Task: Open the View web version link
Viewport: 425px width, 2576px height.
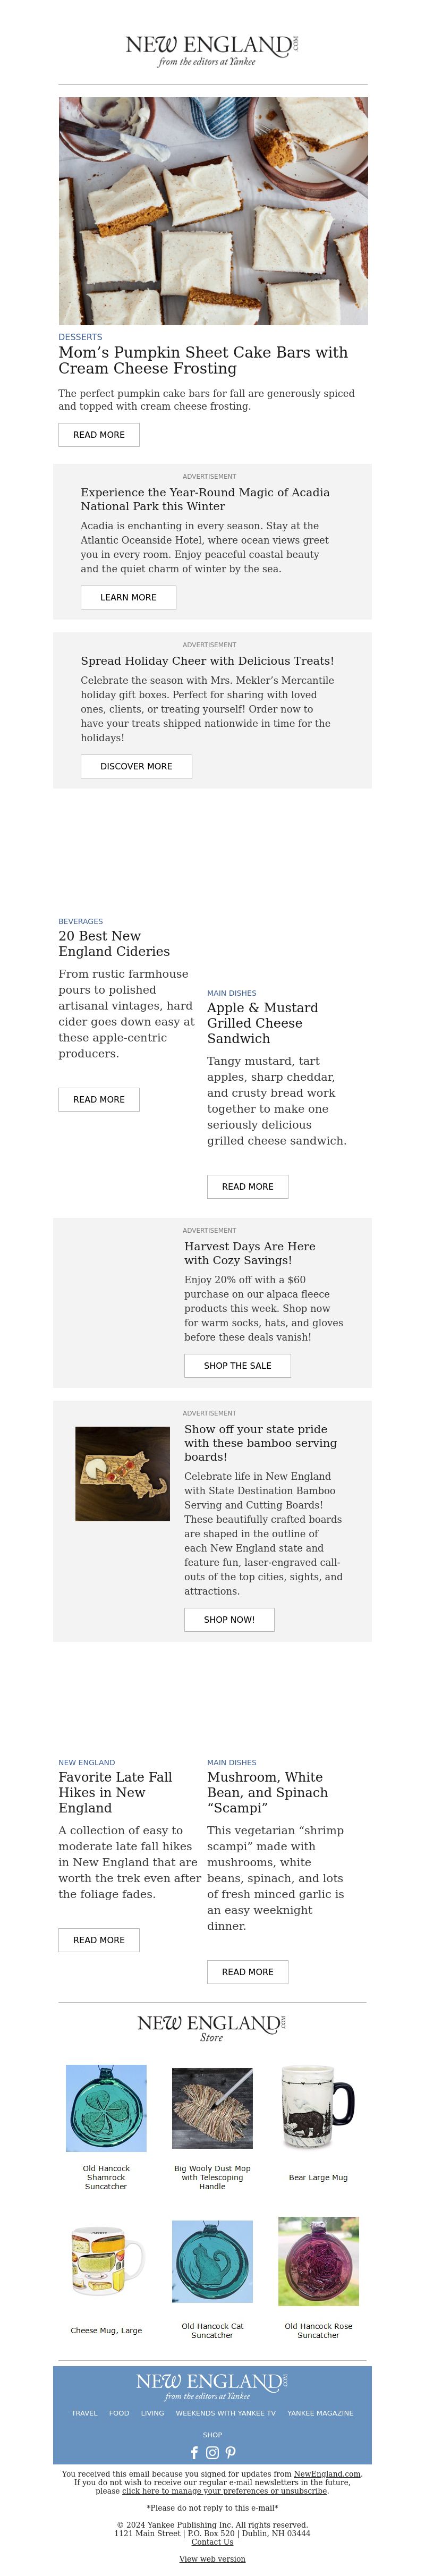Action: tap(212, 2559)
